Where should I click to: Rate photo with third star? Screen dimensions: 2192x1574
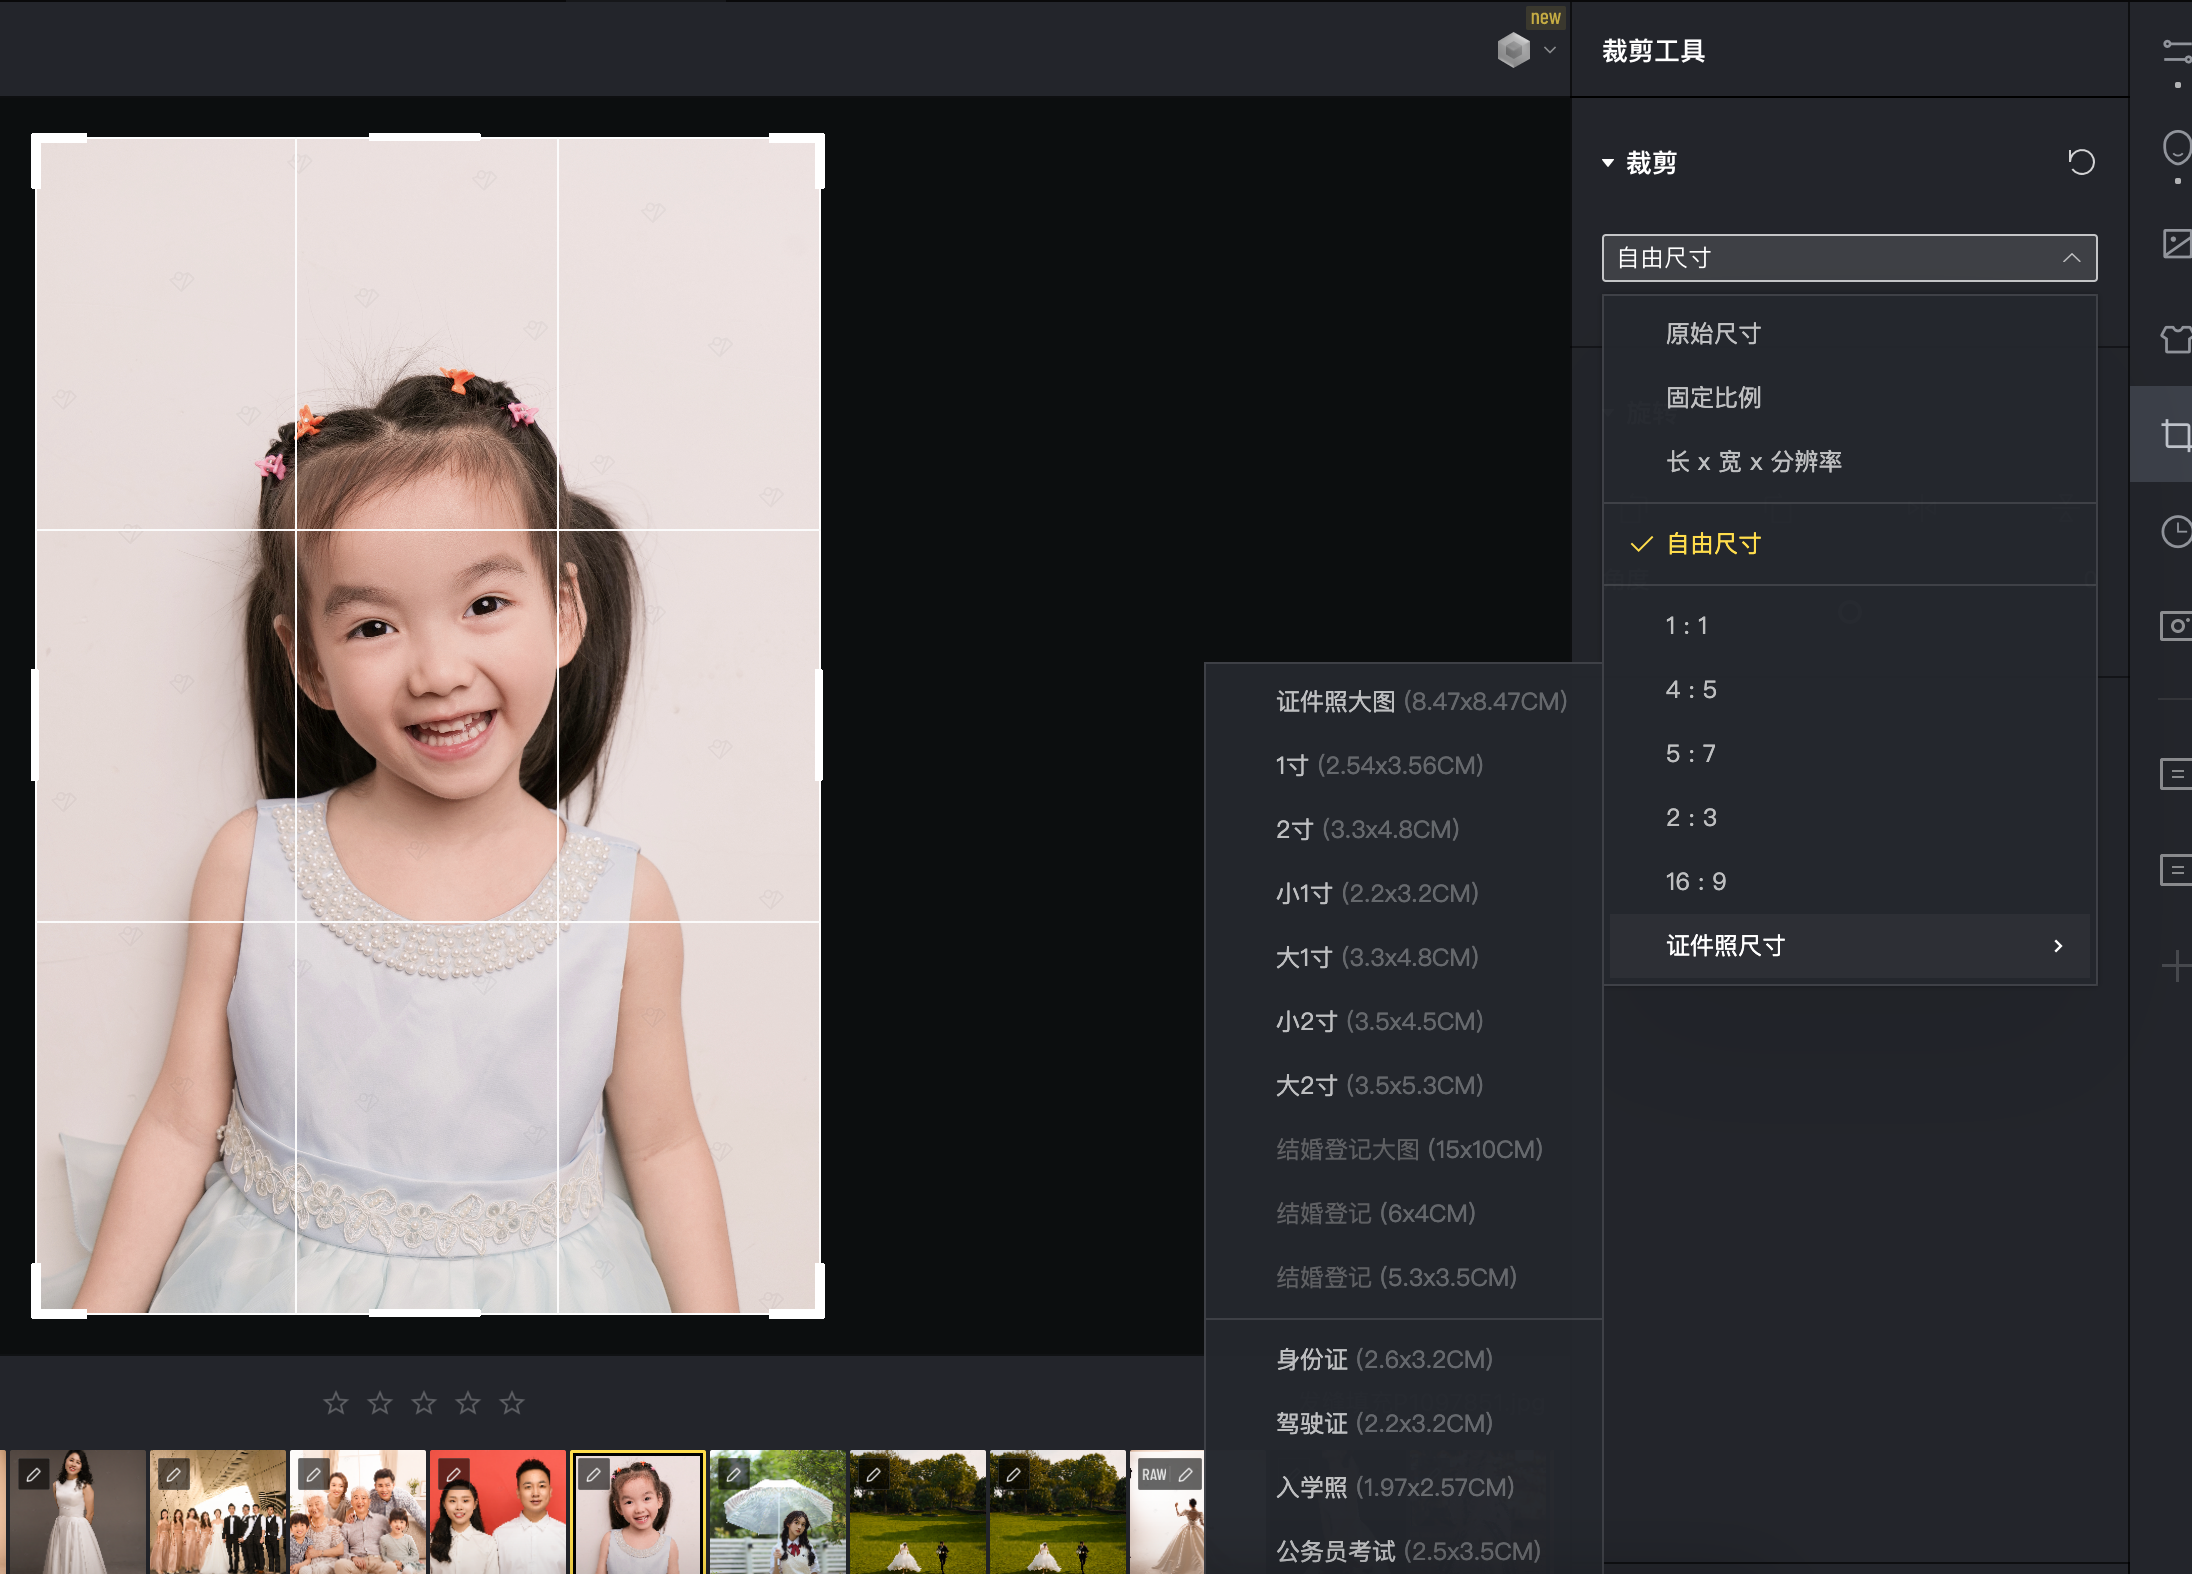[424, 1403]
